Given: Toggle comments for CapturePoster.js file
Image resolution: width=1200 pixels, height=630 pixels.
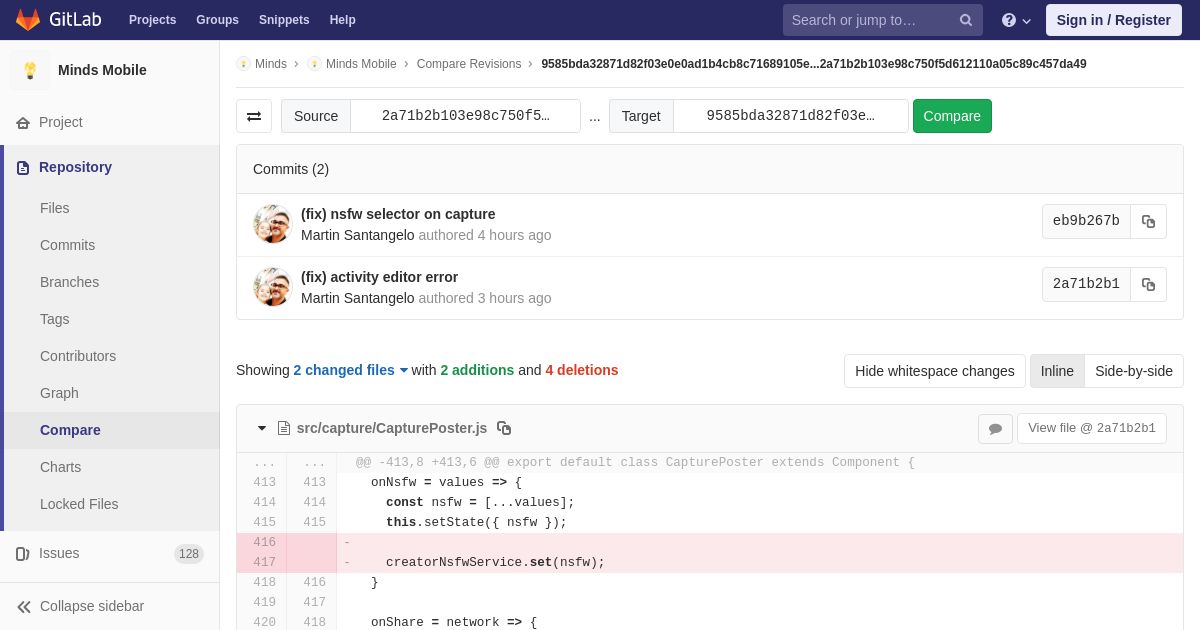Looking at the screenshot, I should point(995,429).
